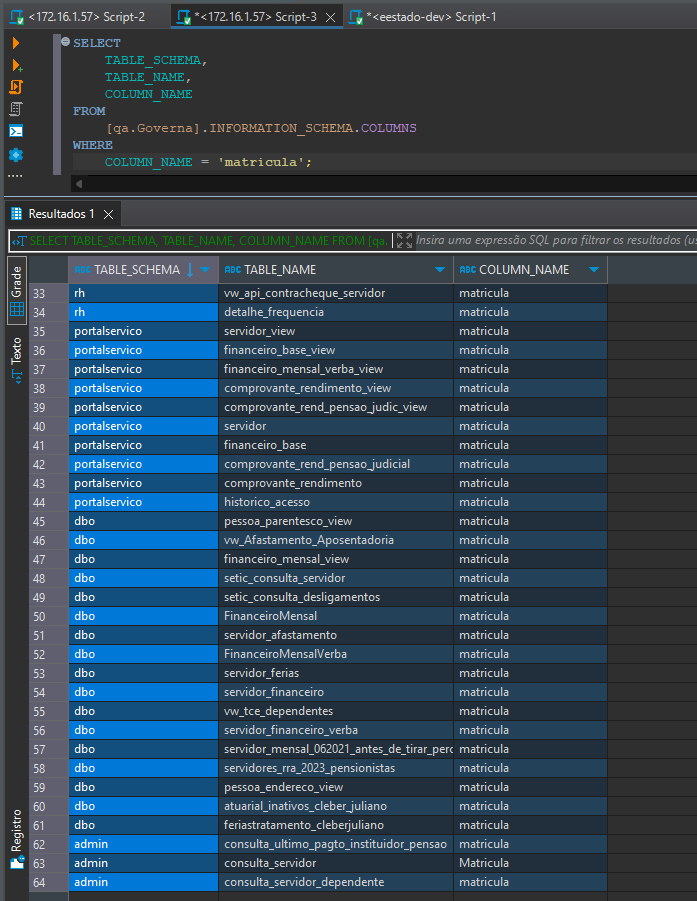Open TABLE_SCHEMA column filter dropdown
The height and width of the screenshot is (901, 697).
point(205,269)
